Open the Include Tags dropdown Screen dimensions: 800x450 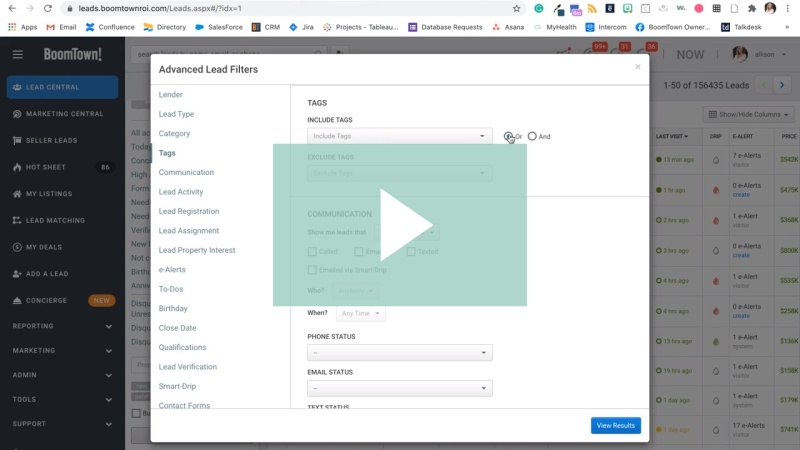[399, 136]
